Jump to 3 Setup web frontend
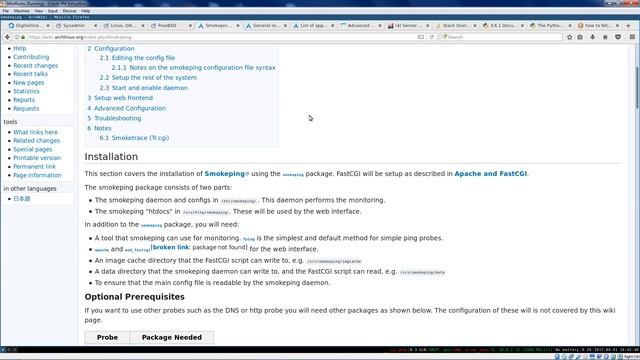 click(120, 98)
